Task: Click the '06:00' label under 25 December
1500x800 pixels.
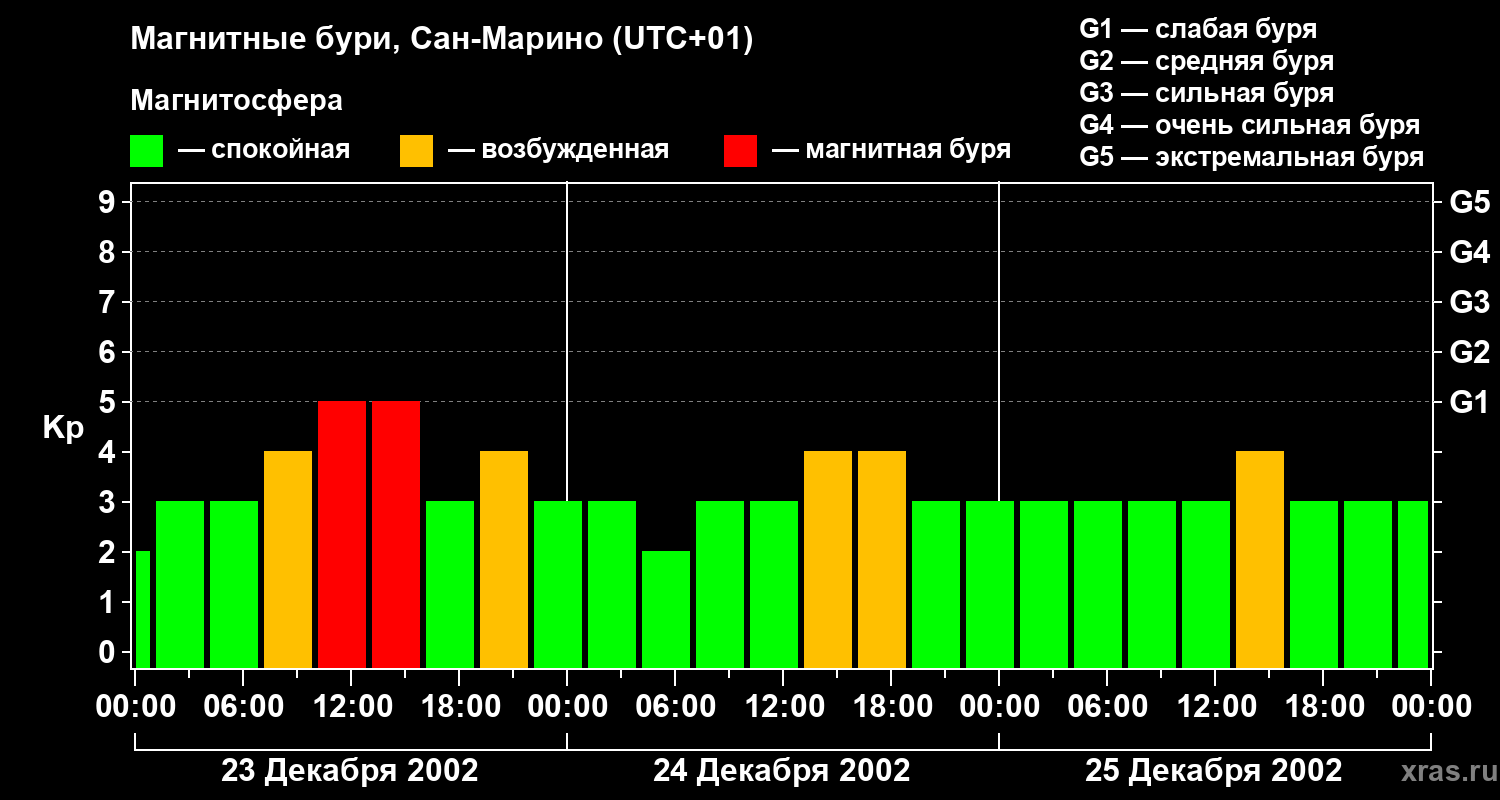Action: 1107,707
